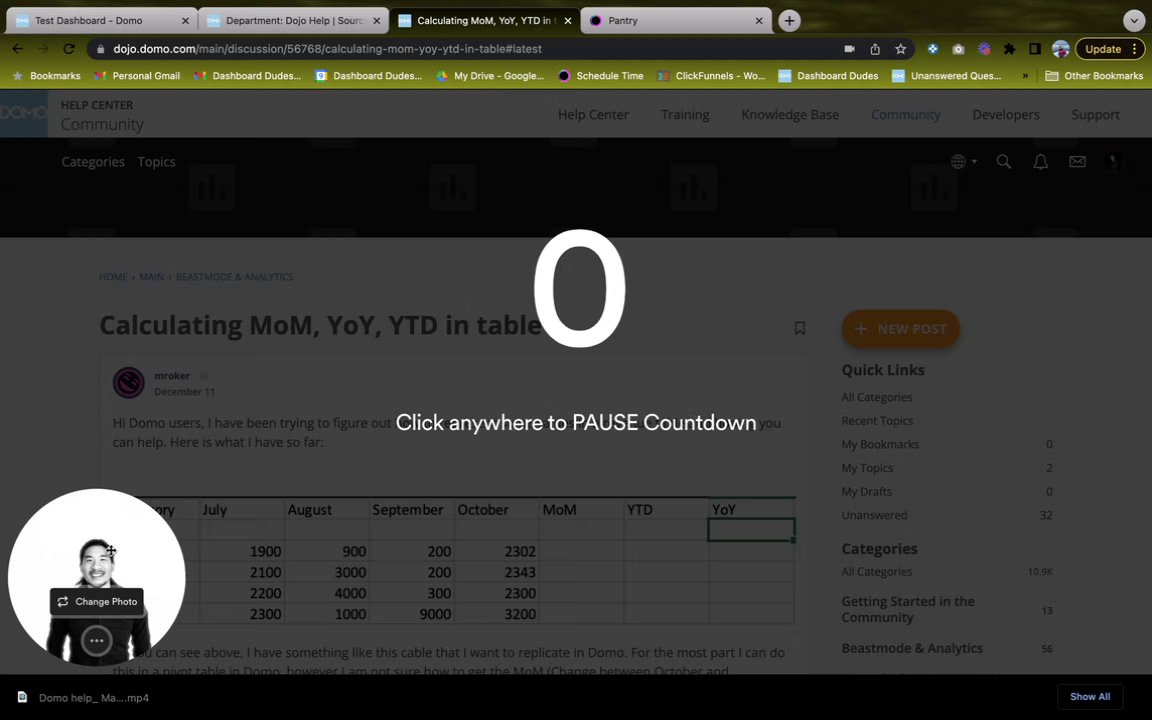
Task: Open the Training nav item
Action: tap(685, 115)
